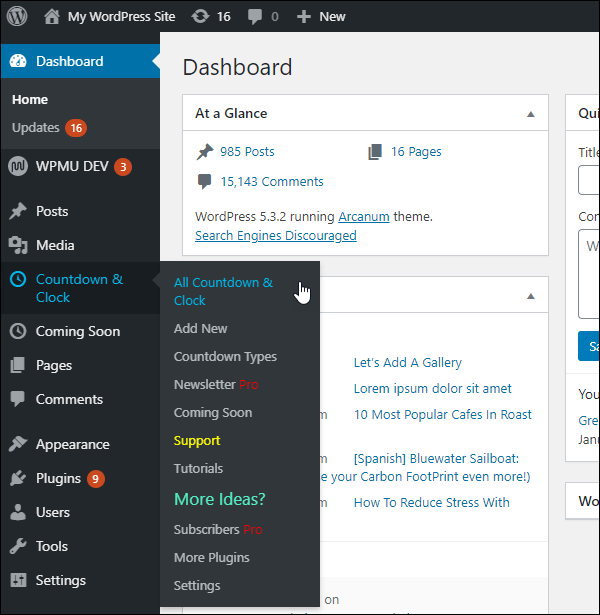600x615 pixels.
Task: Open the yellow Support submenu item
Action: pyautogui.click(x=197, y=440)
